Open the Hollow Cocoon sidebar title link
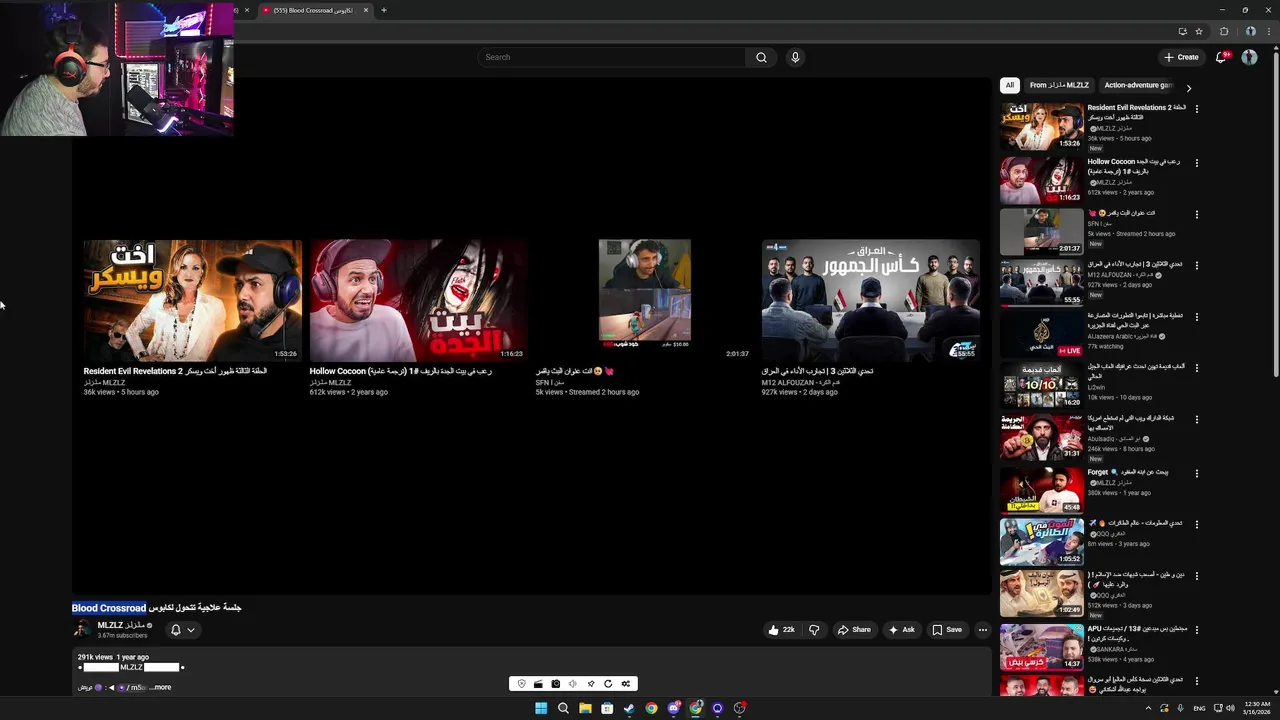 pos(1134,166)
